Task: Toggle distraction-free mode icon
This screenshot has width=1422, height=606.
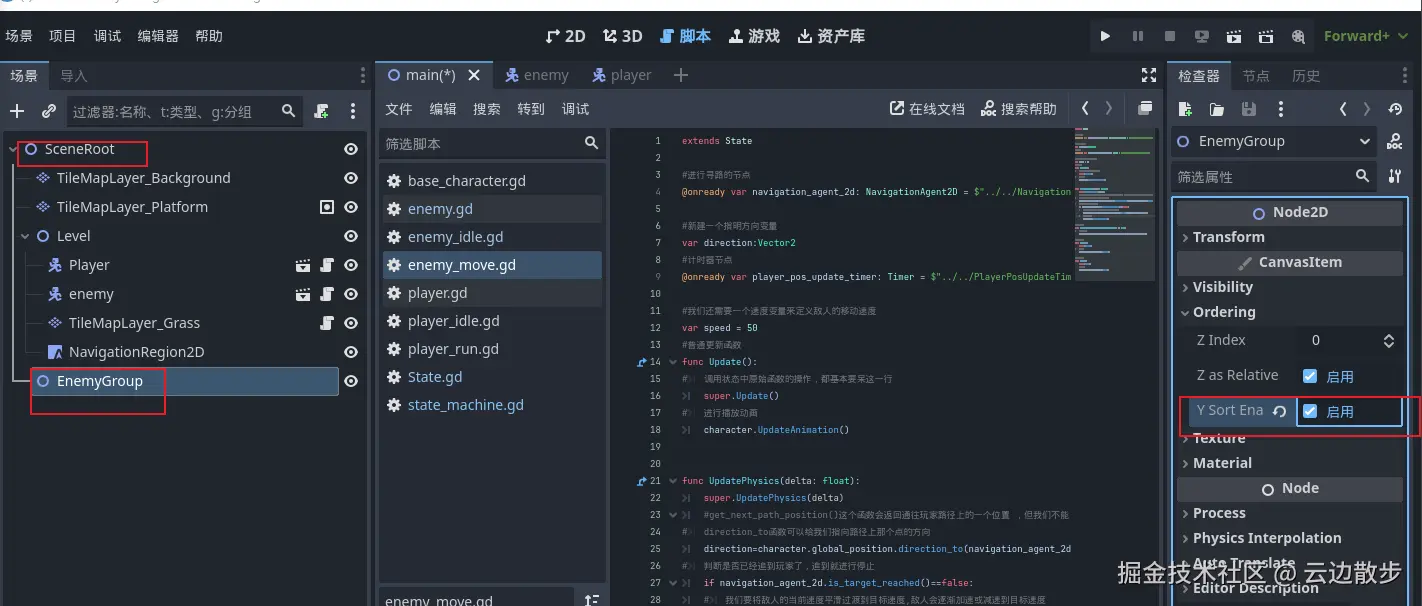Action: click(1149, 75)
